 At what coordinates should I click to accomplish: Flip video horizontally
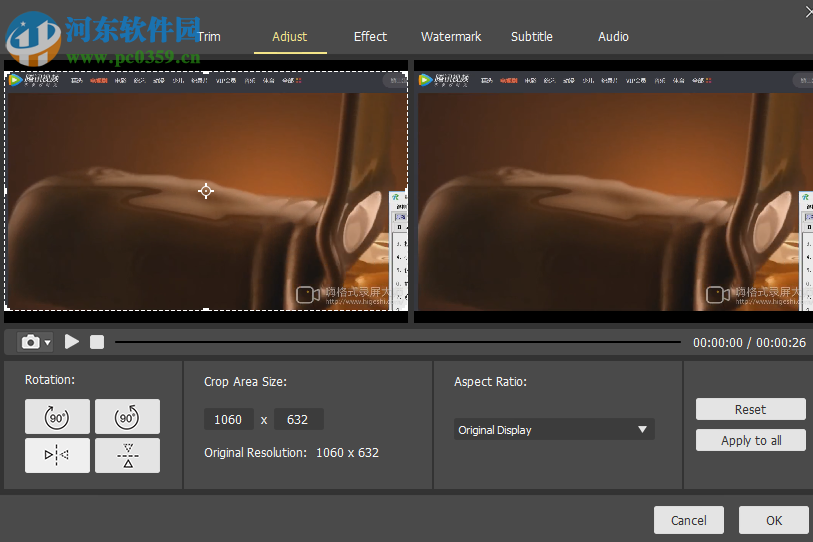57,455
